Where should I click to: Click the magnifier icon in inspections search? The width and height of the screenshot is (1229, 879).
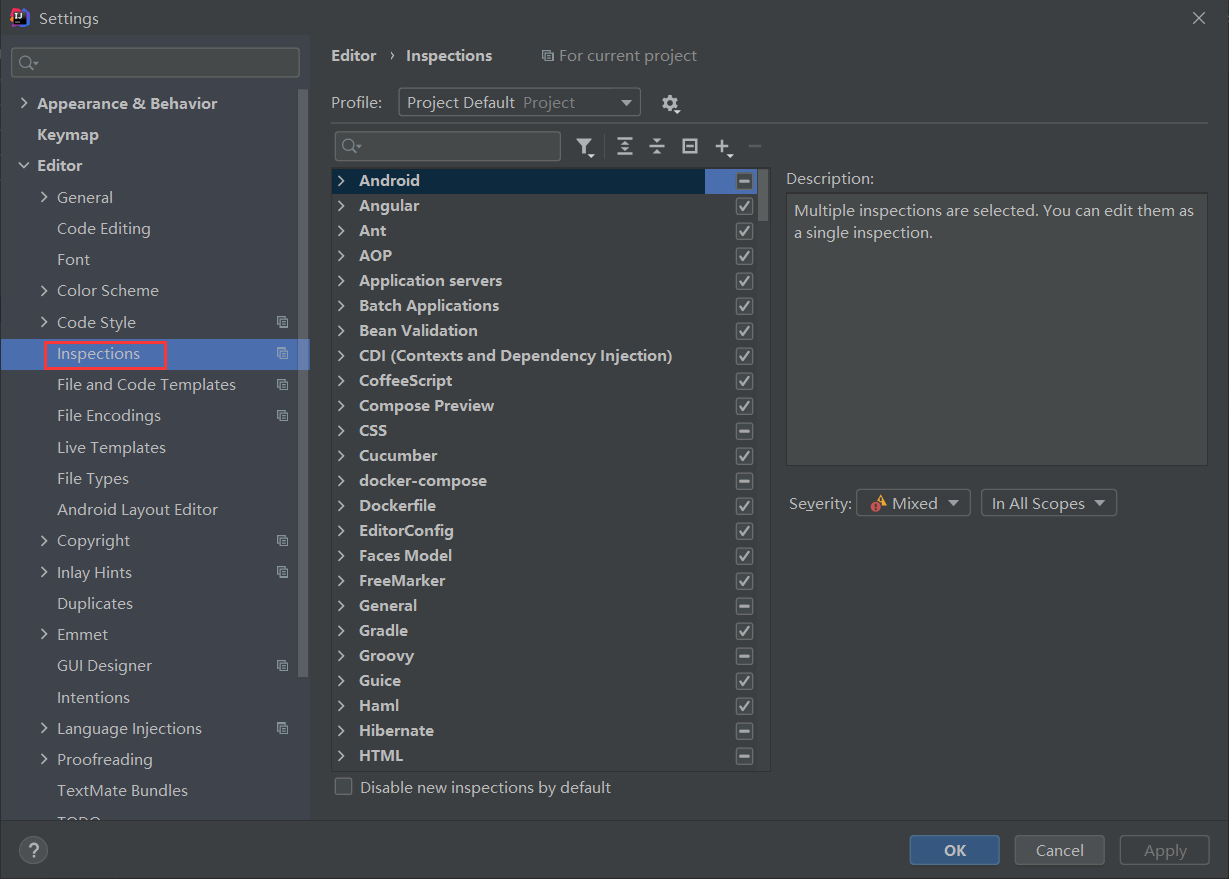(351, 146)
